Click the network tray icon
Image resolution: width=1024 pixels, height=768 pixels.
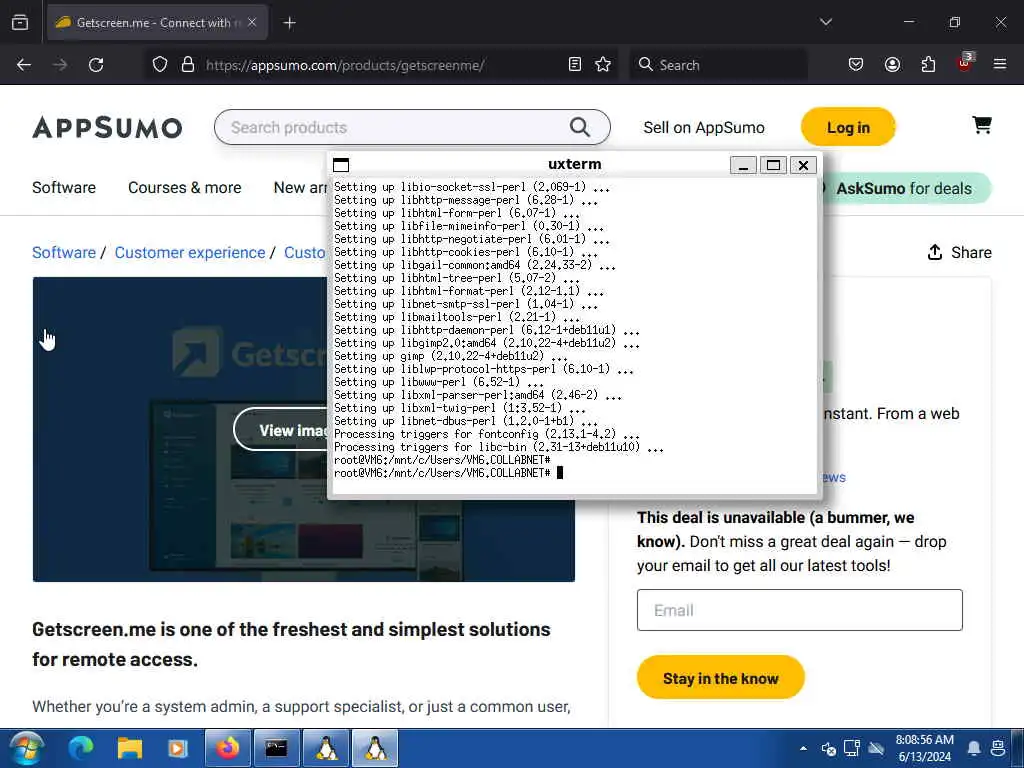click(x=852, y=748)
